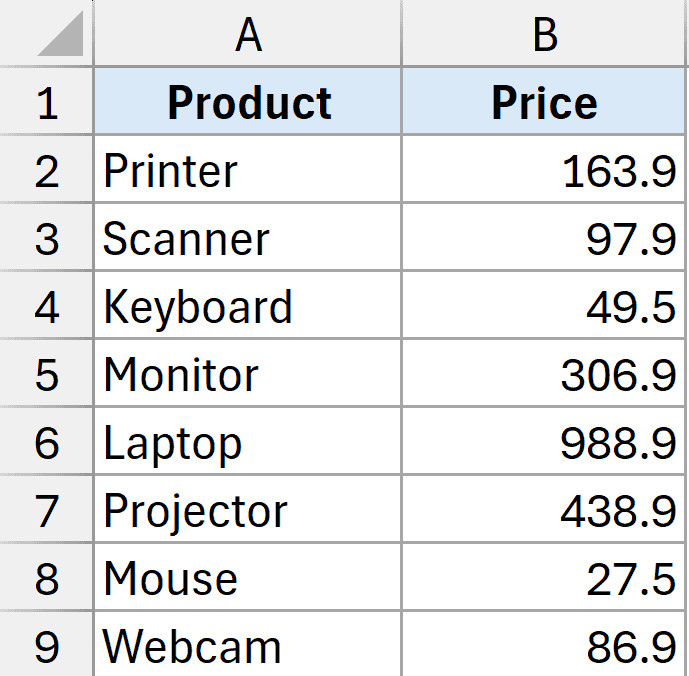Select the Monitor cell
689x676 pixels.
pyautogui.click(x=248, y=375)
